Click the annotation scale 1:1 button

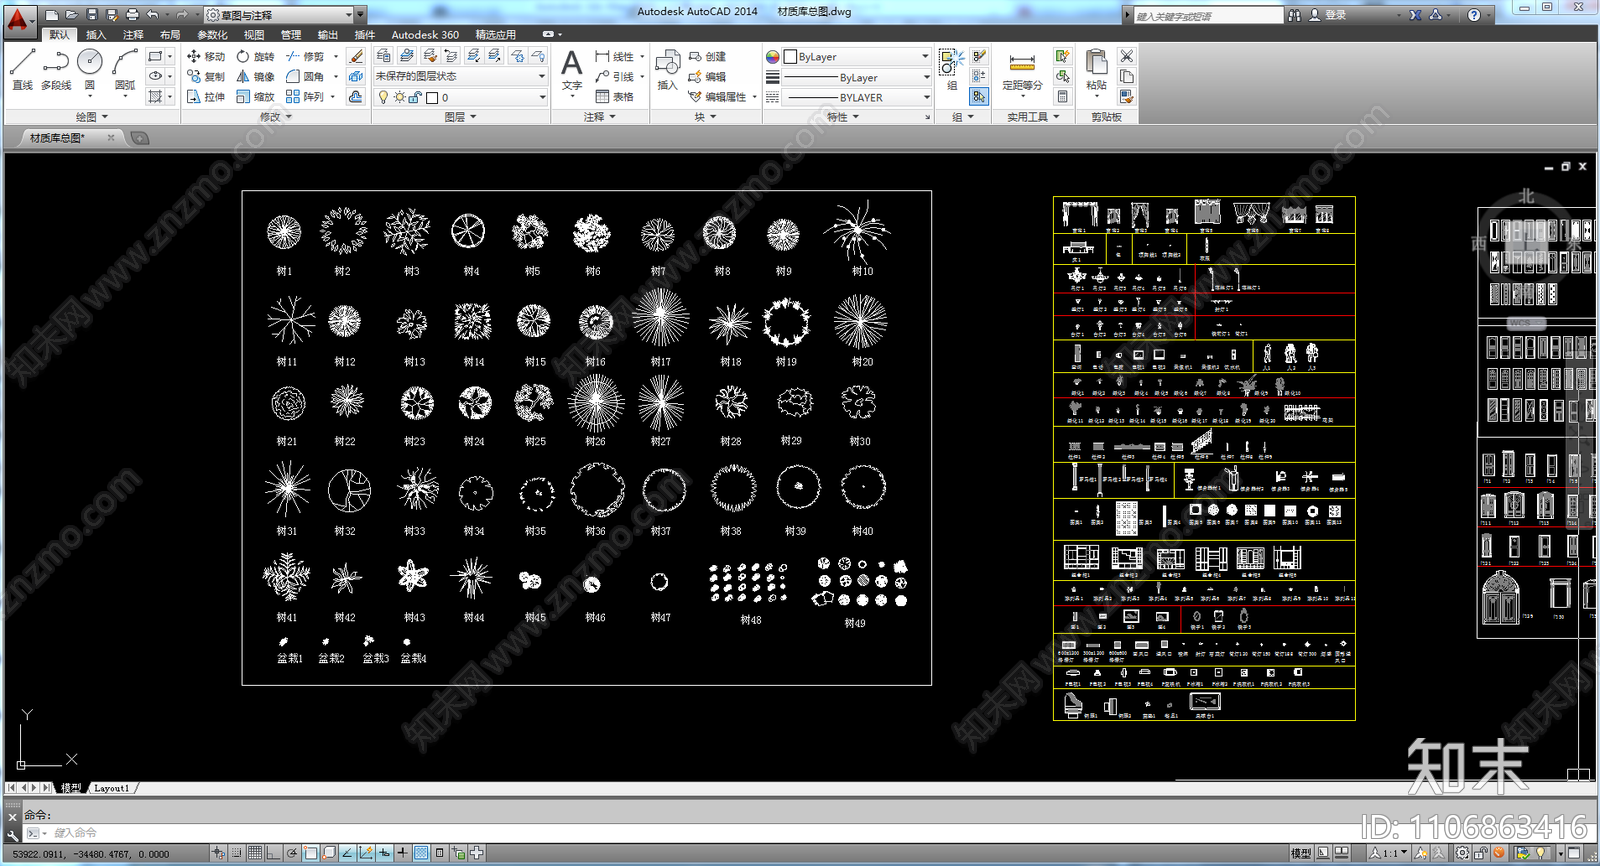(x=1390, y=853)
